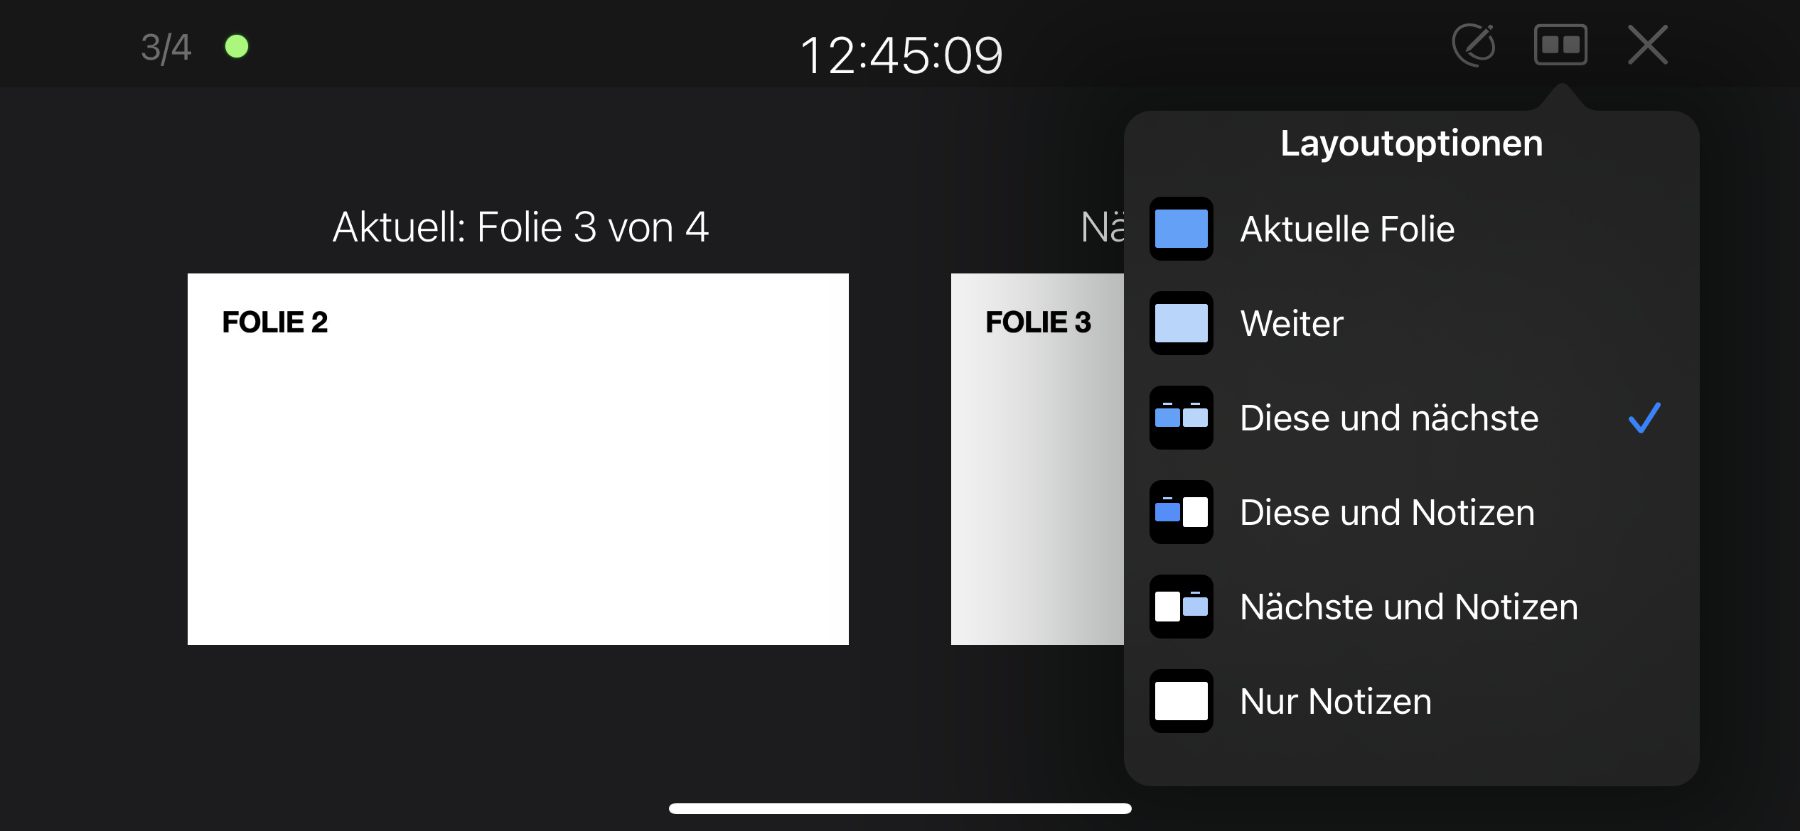The image size is (1800, 831).
Task: Open the Layoutoptionen popover from the toolbar
Action: [1560, 45]
